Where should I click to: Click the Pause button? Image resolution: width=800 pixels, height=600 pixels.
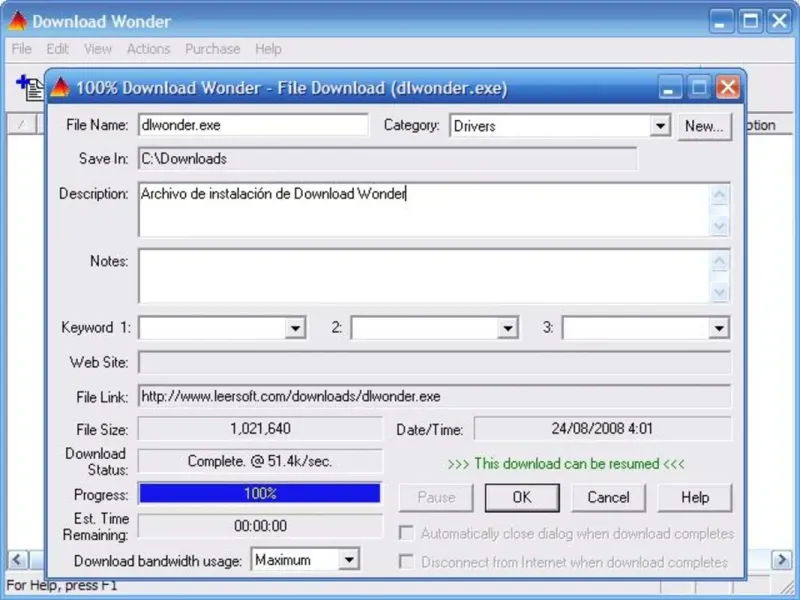[436, 497]
